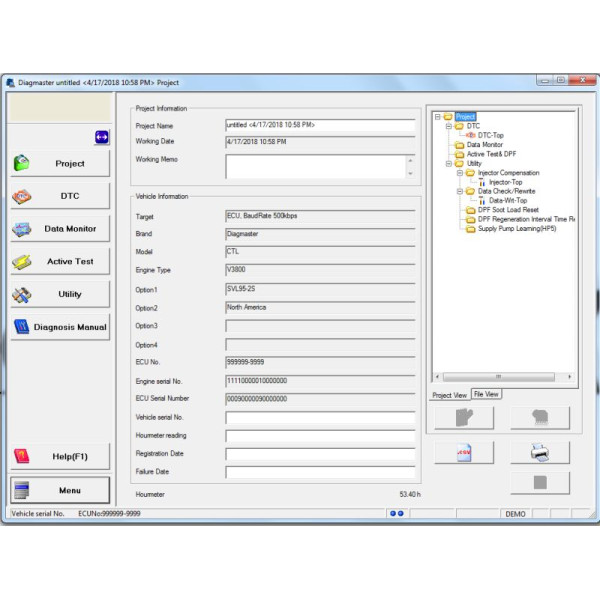Click the Project sidebar button

point(59,163)
